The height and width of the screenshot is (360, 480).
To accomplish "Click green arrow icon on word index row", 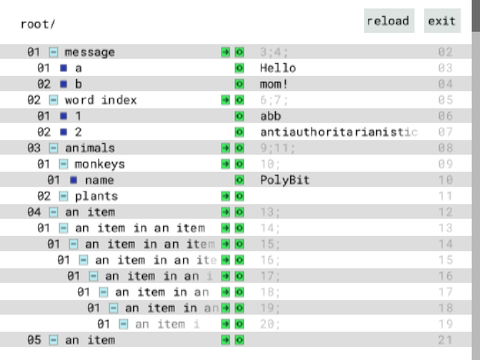I will 226,100.
